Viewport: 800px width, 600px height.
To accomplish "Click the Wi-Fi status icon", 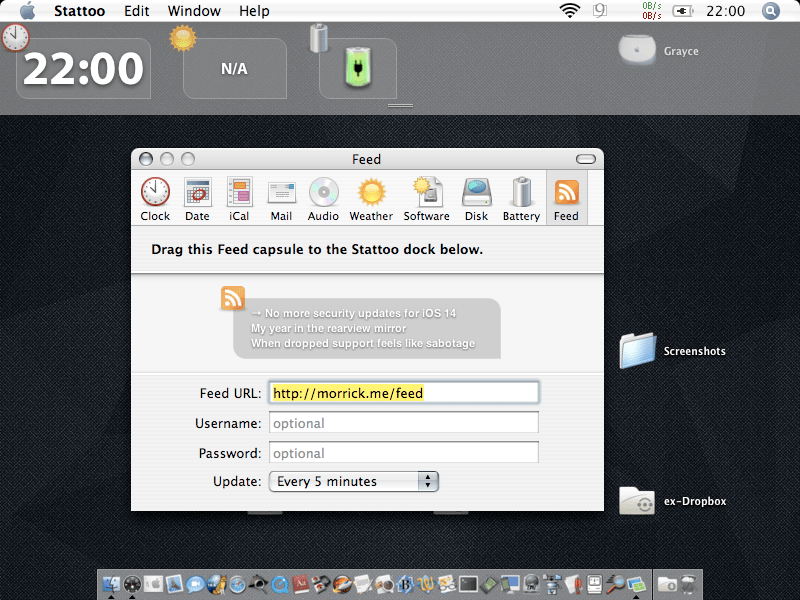I will (569, 11).
